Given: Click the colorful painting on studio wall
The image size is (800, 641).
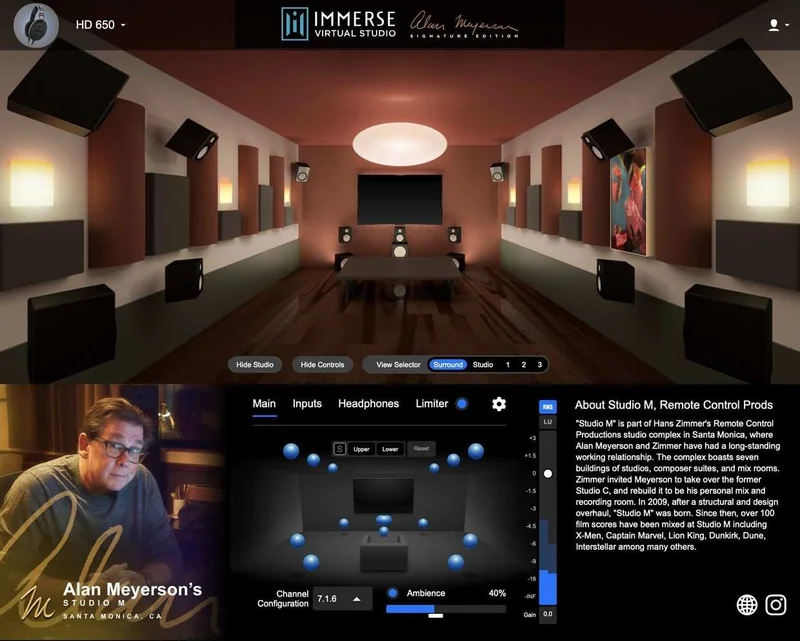Looking at the screenshot, I should click(629, 202).
